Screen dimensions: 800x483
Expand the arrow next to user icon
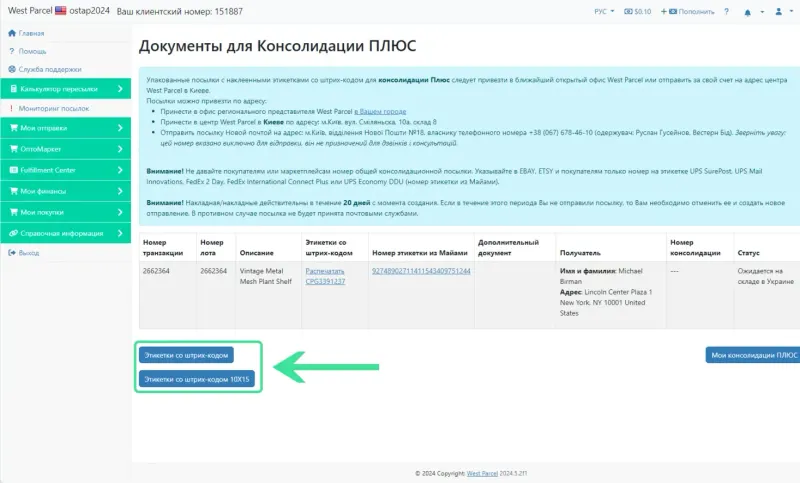tap(791, 11)
